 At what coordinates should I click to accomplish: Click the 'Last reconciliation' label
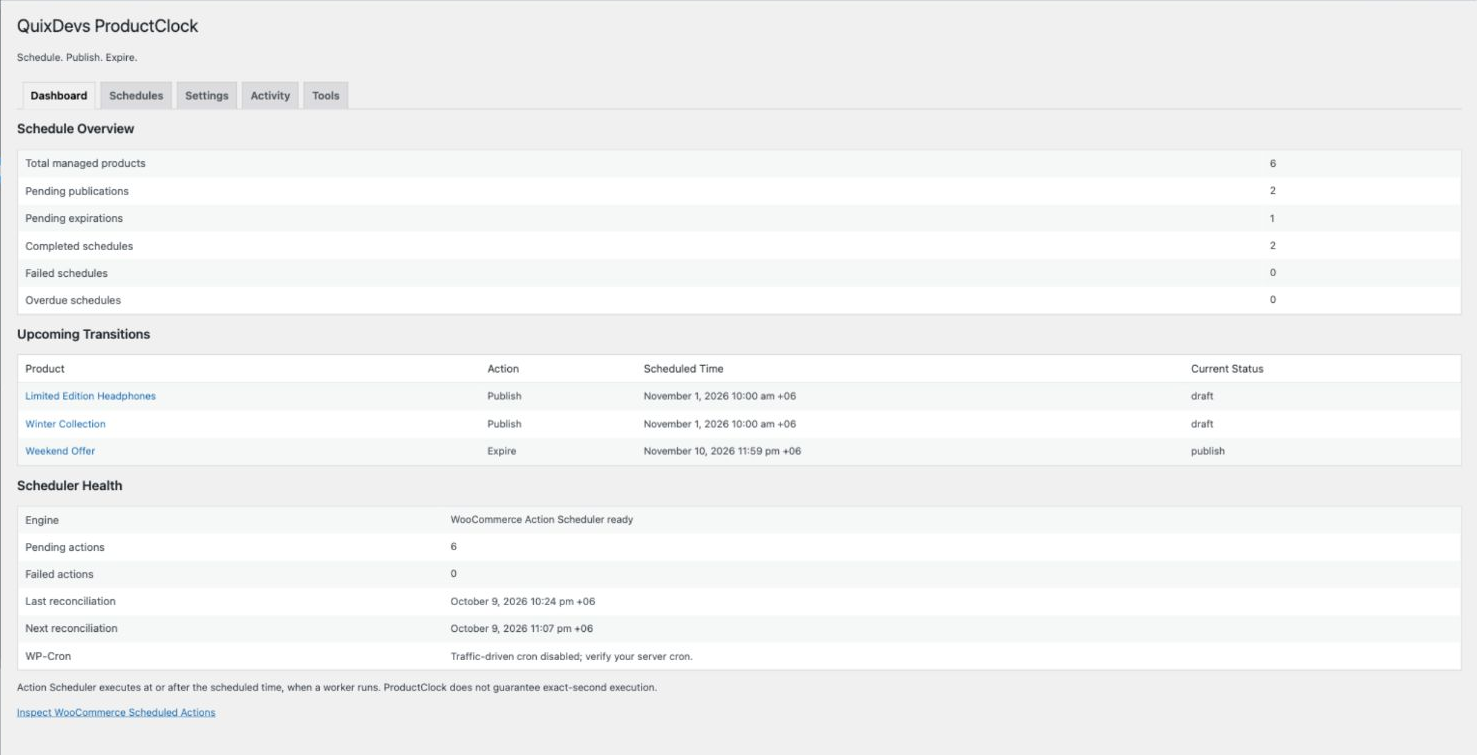tap(70, 601)
